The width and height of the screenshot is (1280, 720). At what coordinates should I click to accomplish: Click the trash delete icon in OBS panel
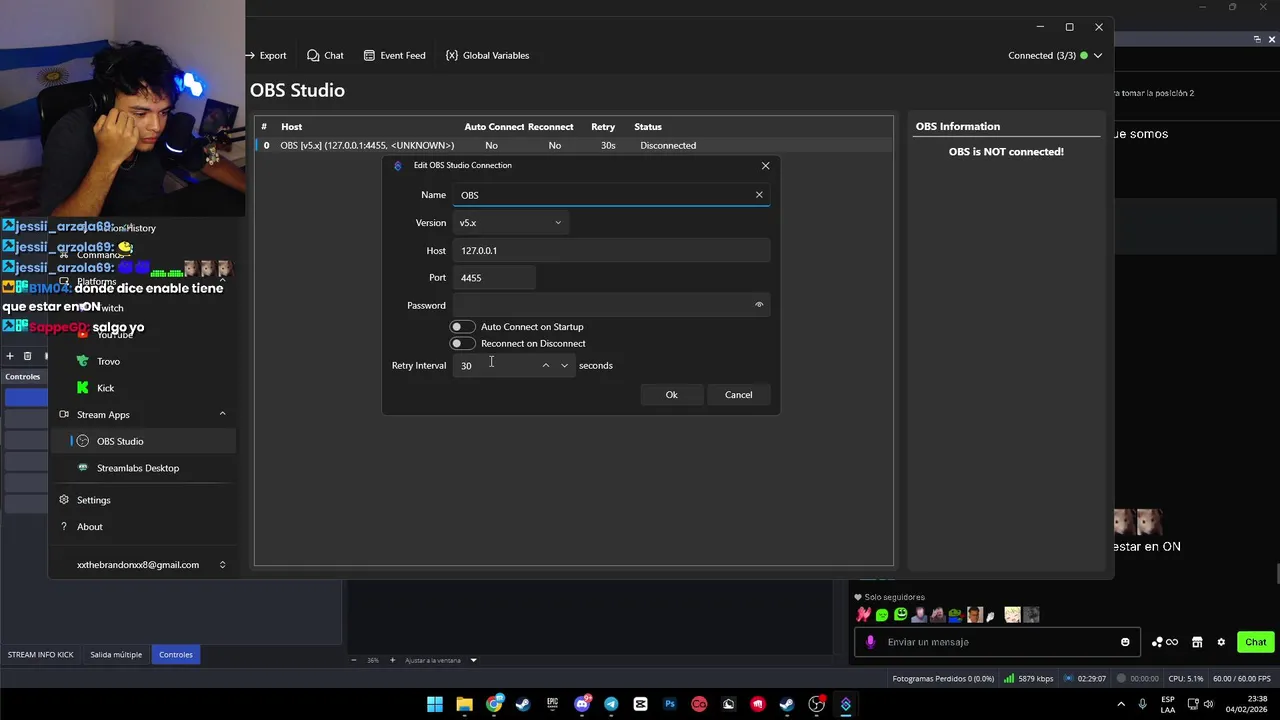[27, 356]
